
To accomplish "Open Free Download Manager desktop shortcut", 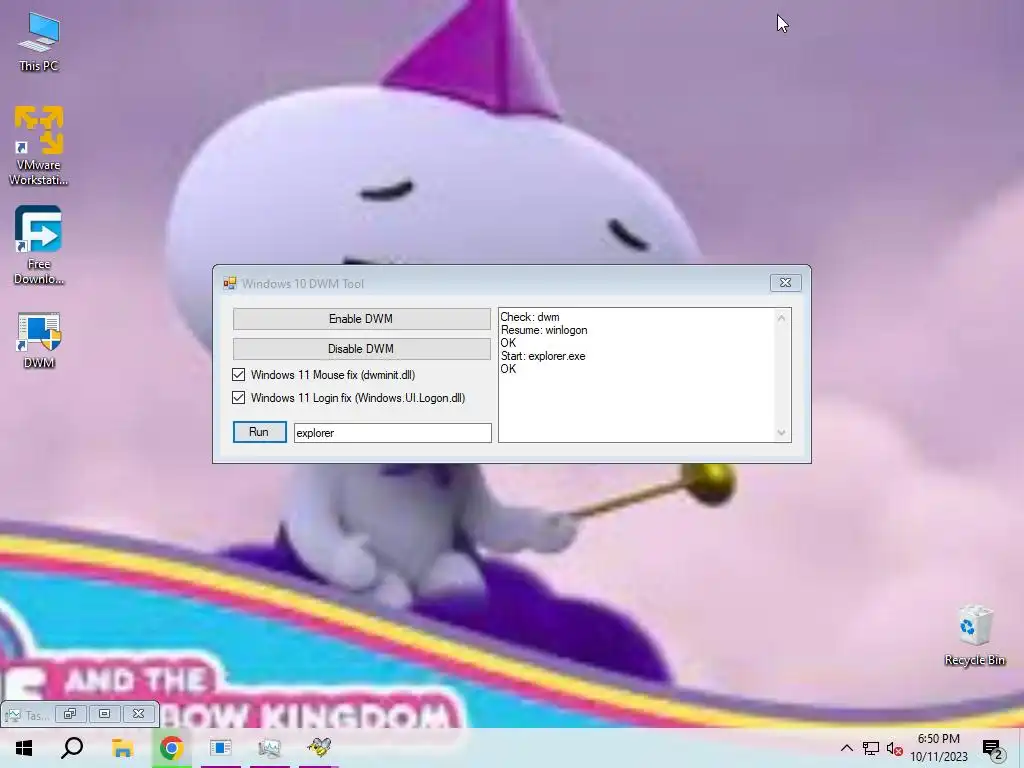I will 39,246.
